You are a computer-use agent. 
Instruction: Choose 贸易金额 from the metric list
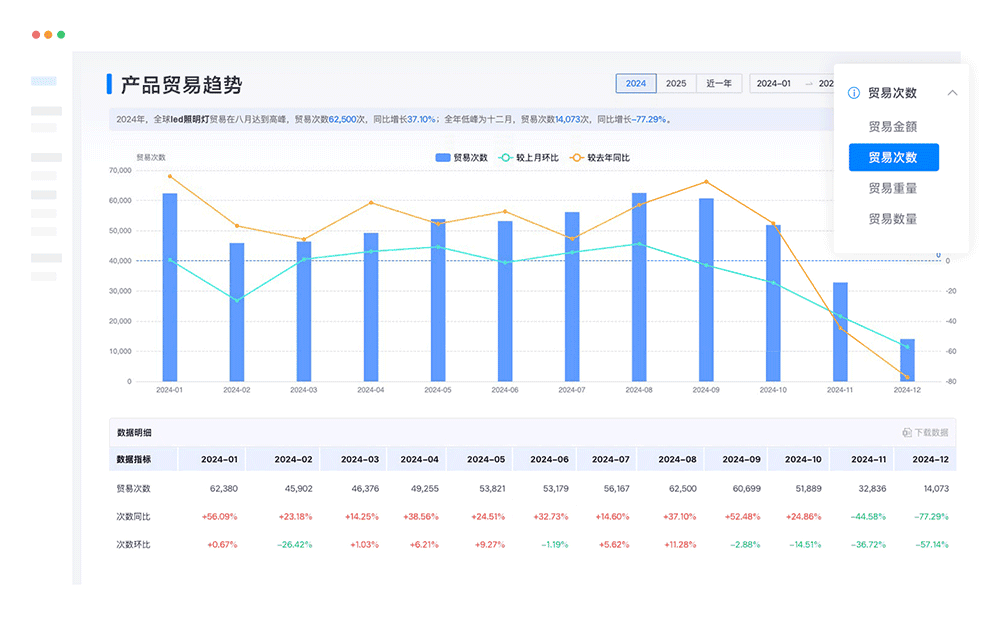pyautogui.click(x=893, y=124)
